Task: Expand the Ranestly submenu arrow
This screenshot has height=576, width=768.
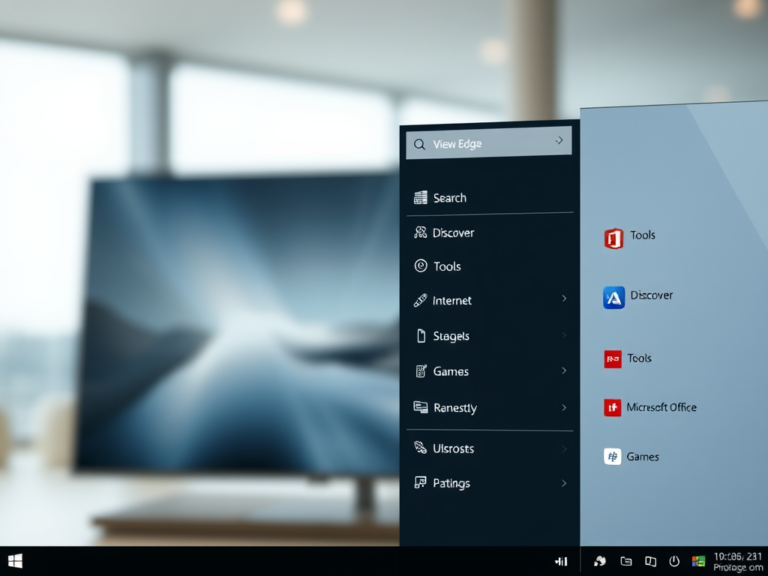Action: pos(564,408)
